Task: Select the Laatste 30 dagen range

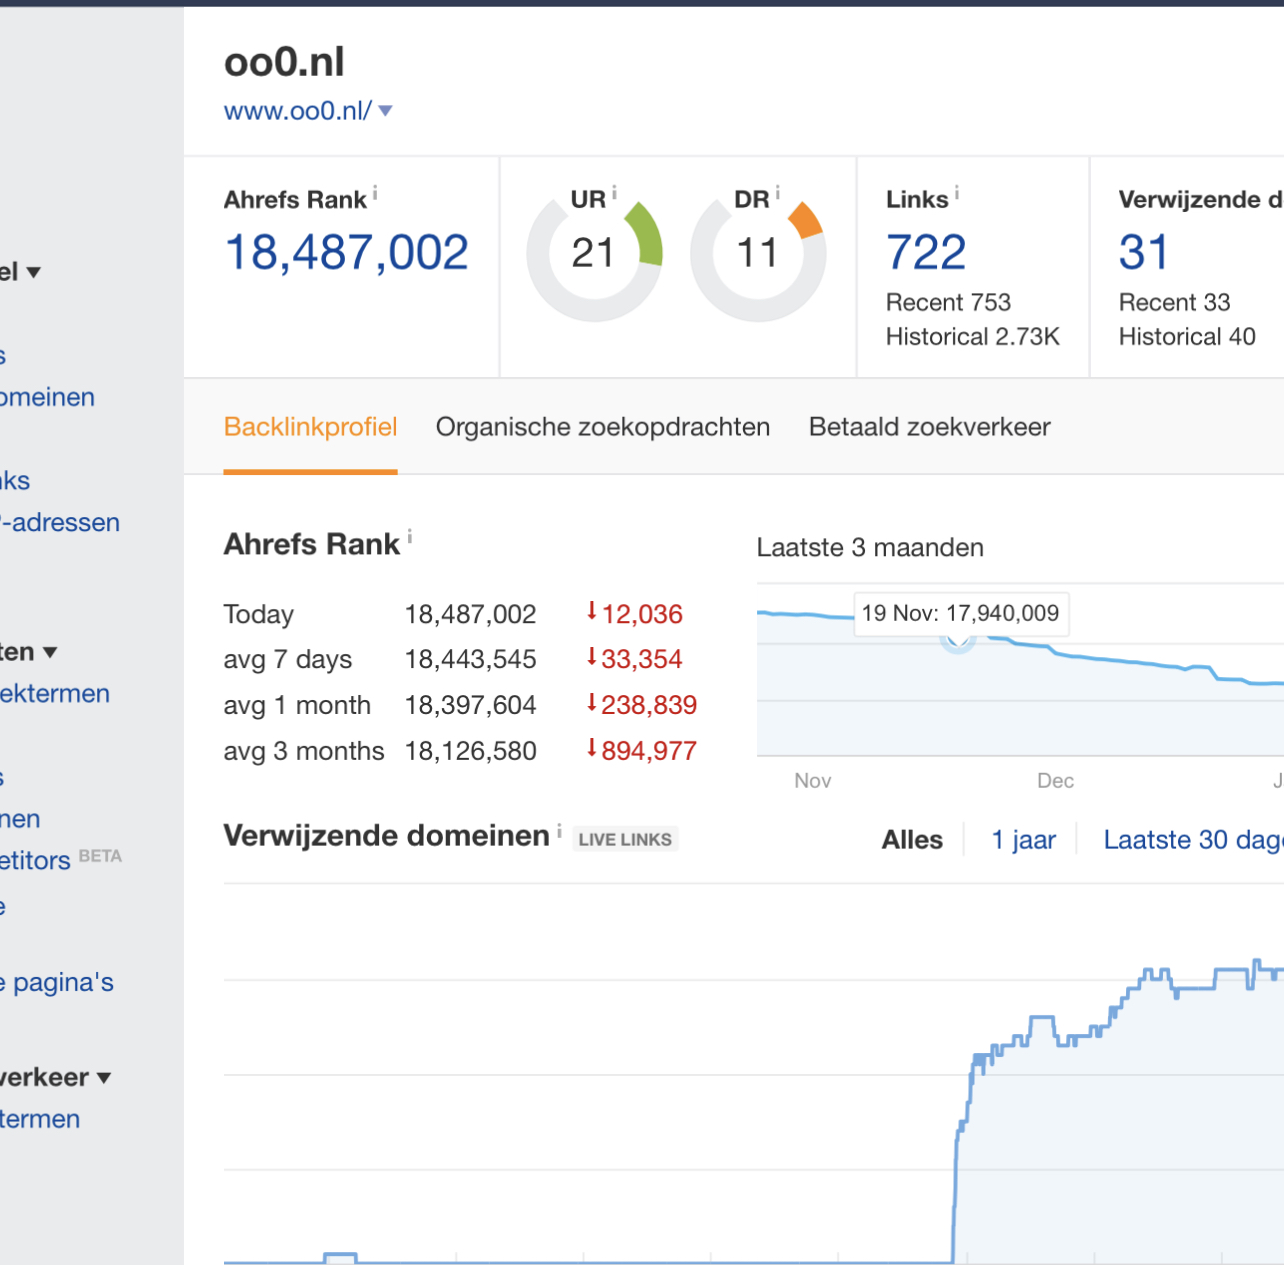Action: (x=1193, y=840)
